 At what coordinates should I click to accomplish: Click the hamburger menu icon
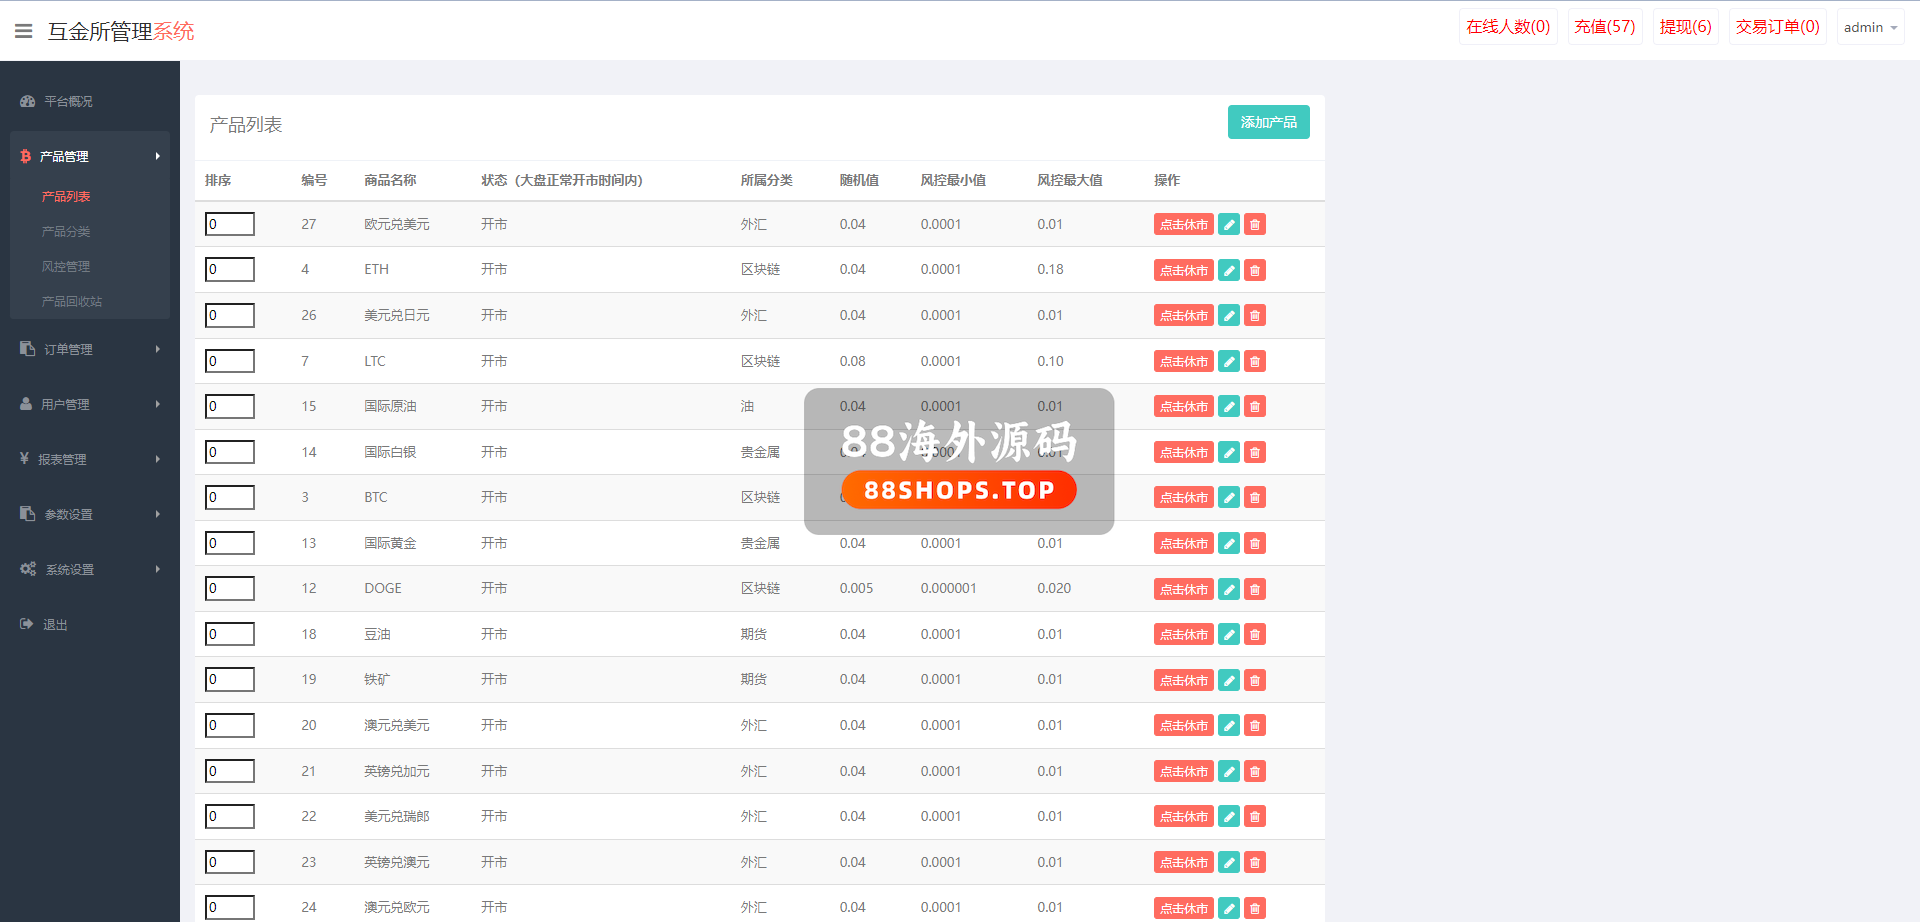tap(24, 31)
